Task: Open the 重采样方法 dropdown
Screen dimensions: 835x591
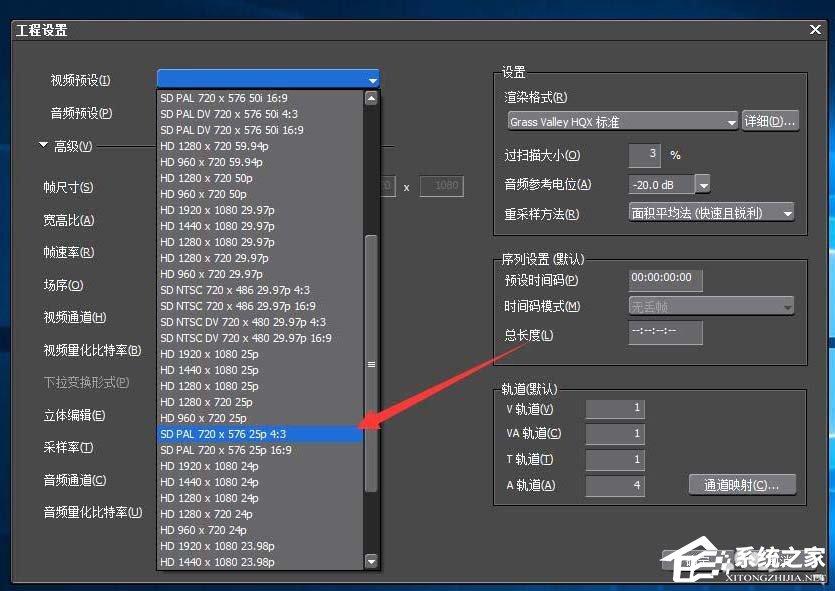Action: click(x=787, y=212)
